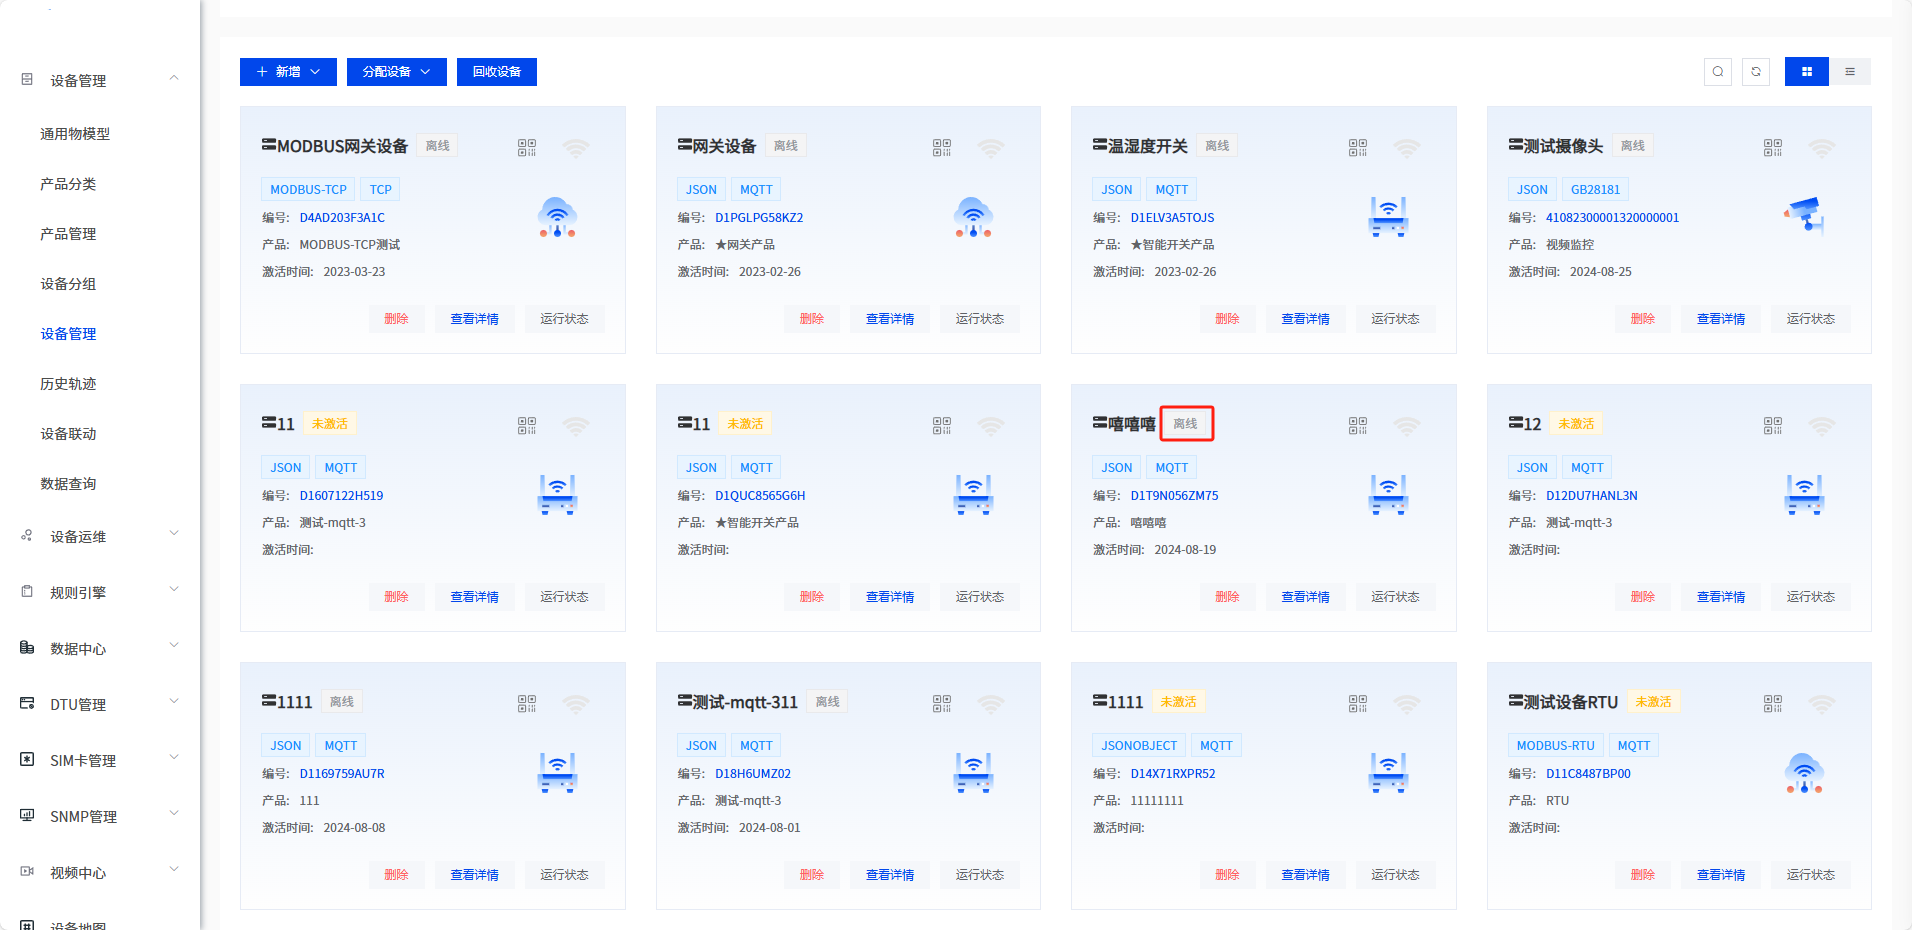Click device number D4AD203F3A1C
The height and width of the screenshot is (930, 1912).
point(342,218)
